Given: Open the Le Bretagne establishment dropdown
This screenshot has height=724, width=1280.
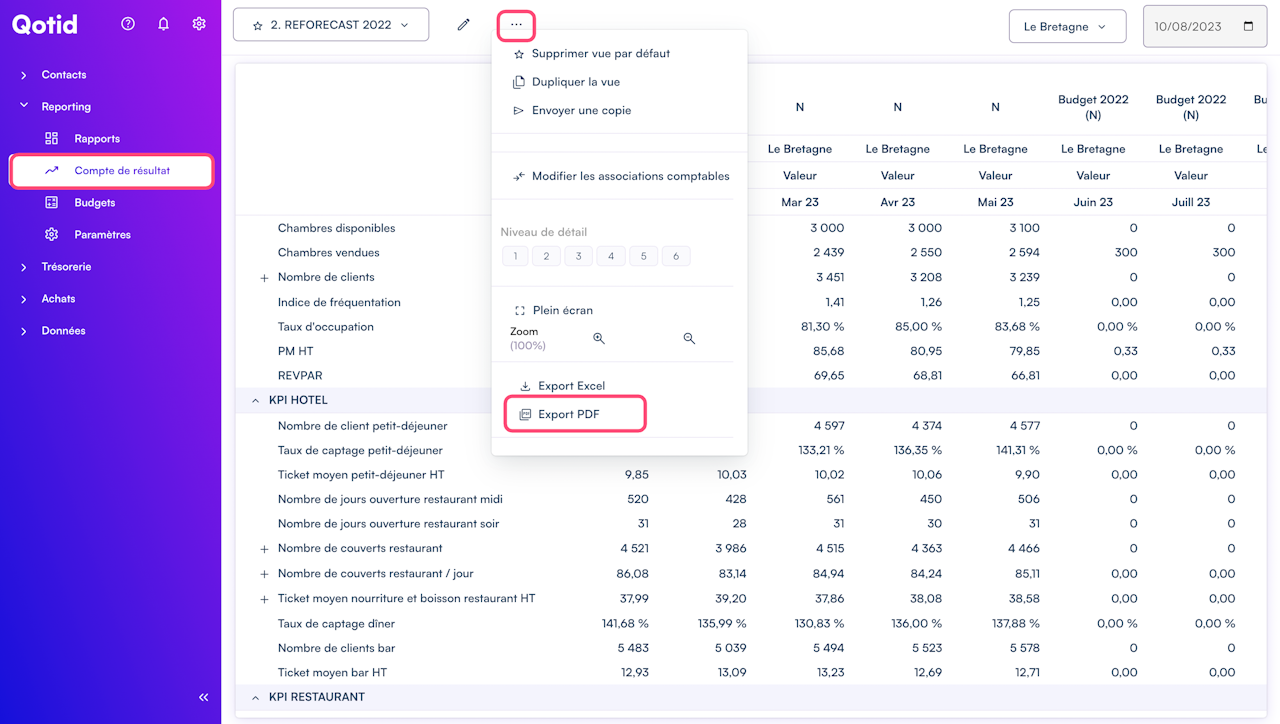Looking at the screenshot, I should pos(1067,27).
